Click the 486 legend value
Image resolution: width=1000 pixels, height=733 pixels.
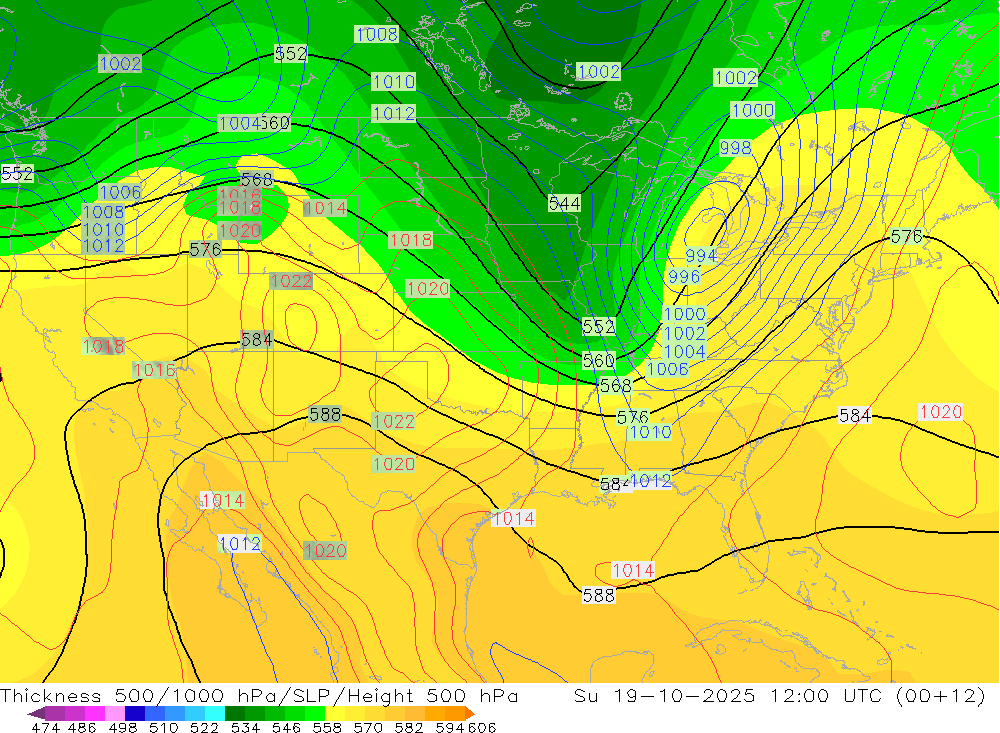coord(82,727)
